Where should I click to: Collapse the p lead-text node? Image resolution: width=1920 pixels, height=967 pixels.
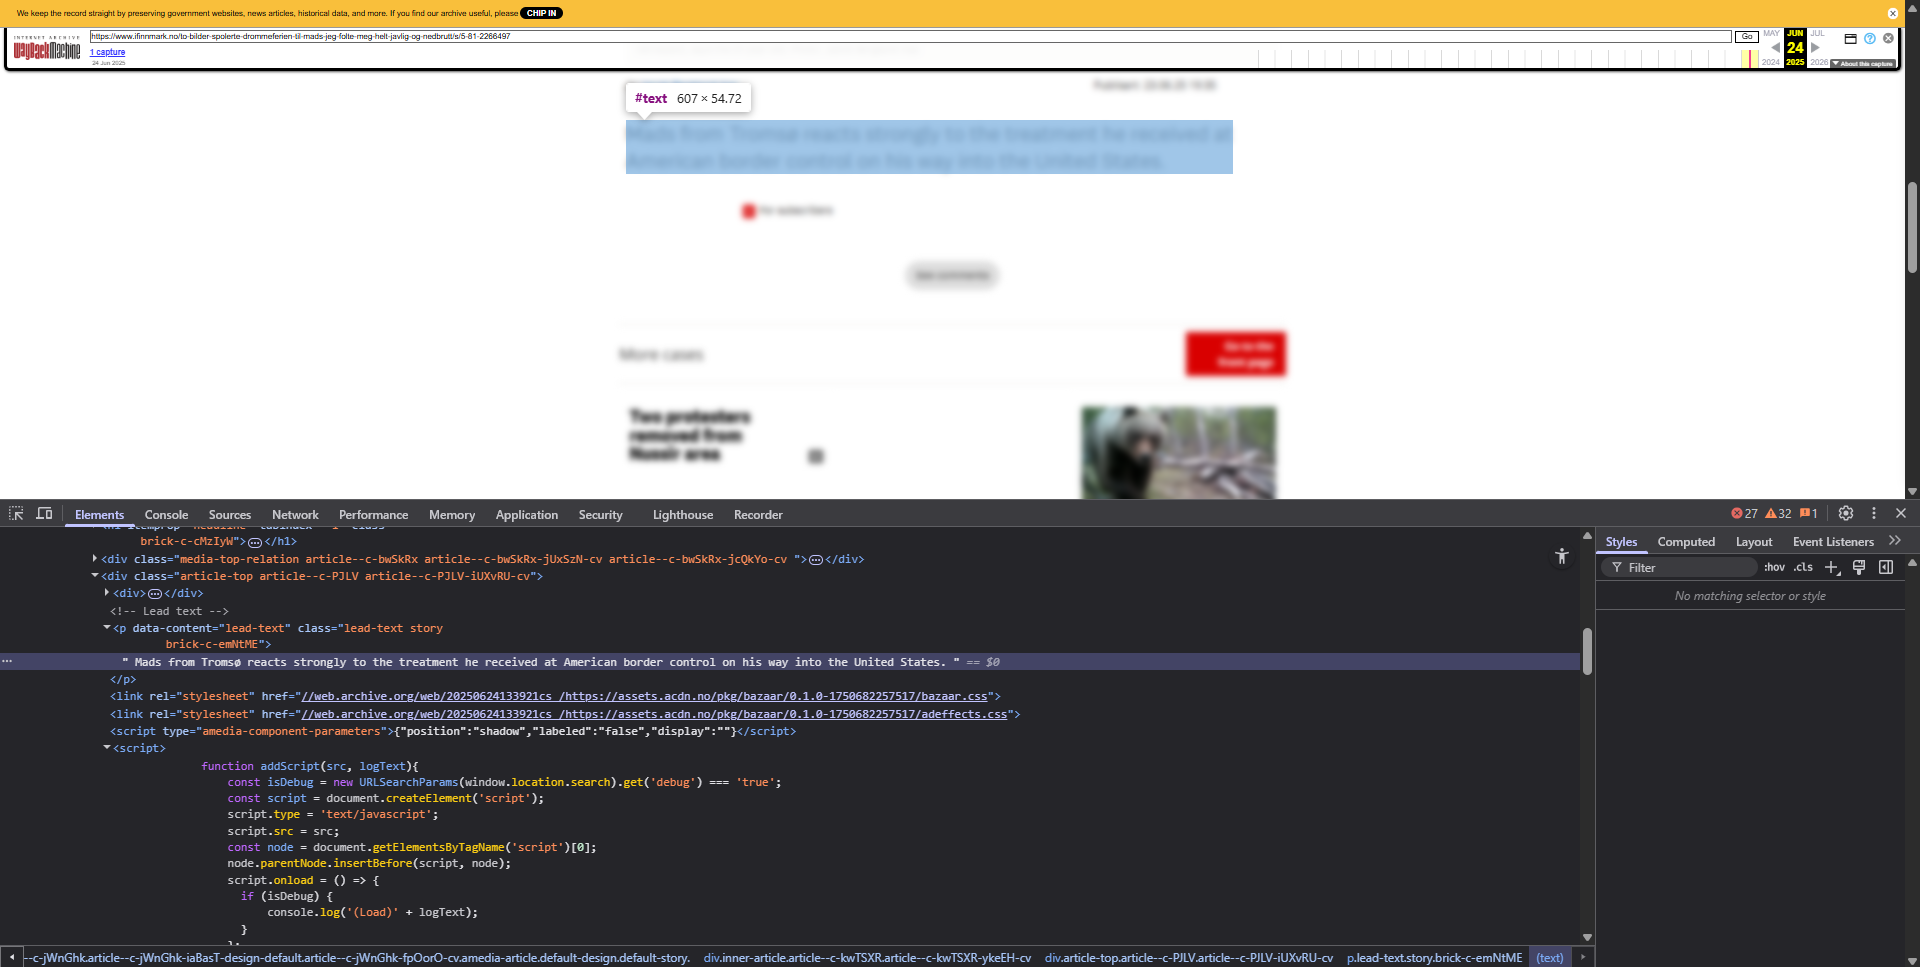coord(107,628)
